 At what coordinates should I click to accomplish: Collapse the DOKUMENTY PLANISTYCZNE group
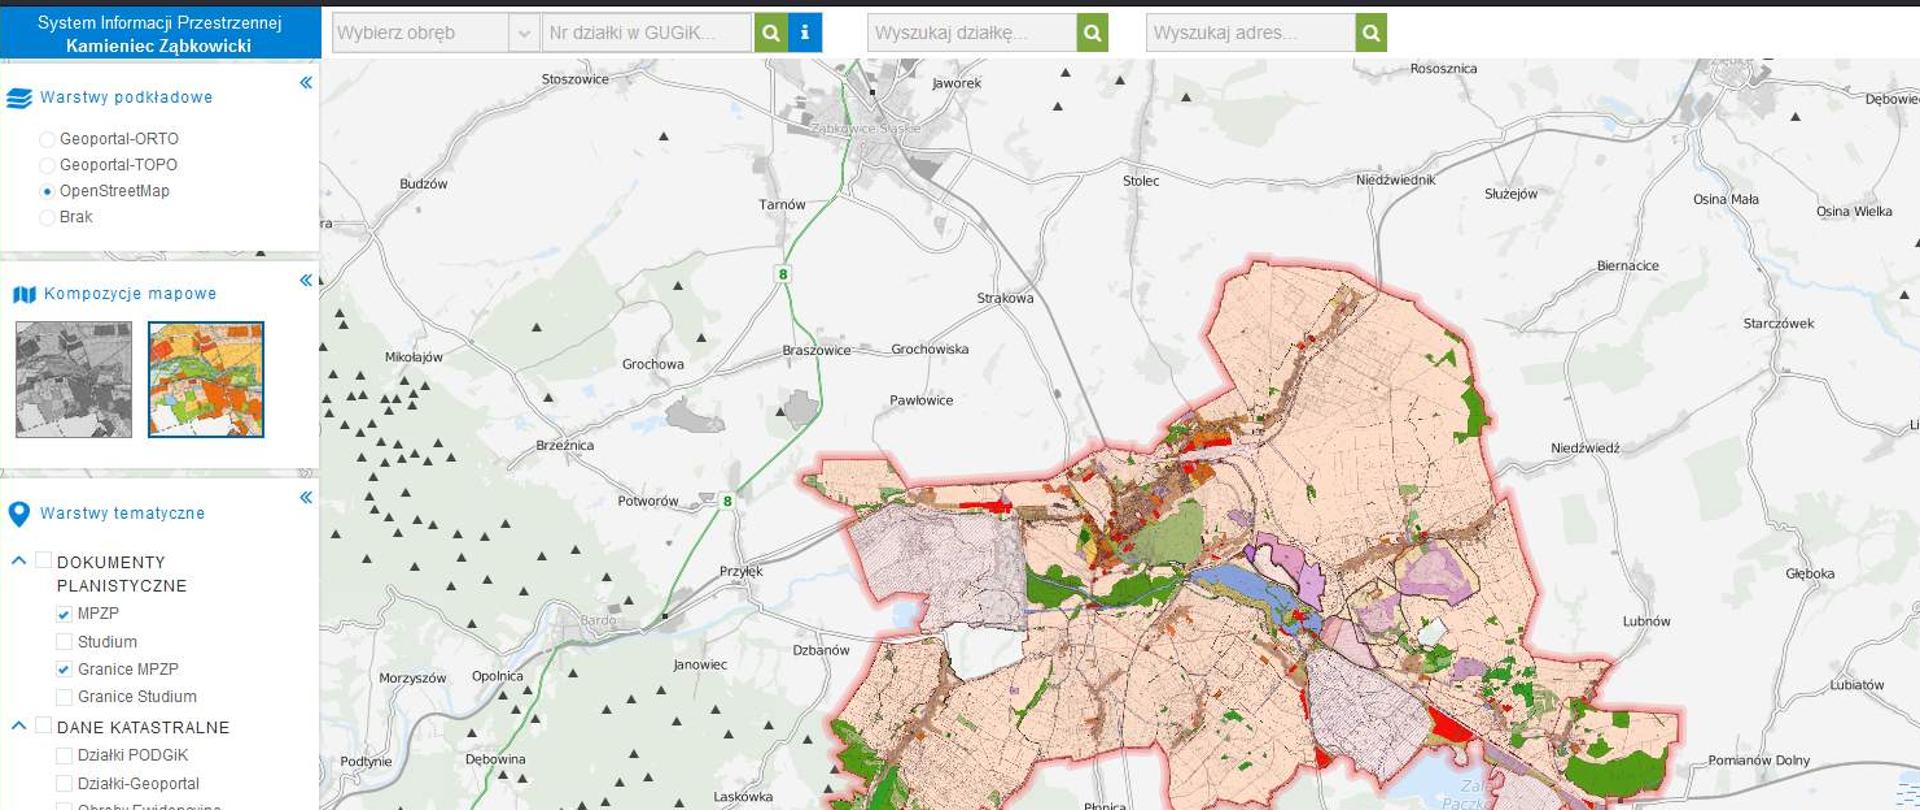[18, 561]
